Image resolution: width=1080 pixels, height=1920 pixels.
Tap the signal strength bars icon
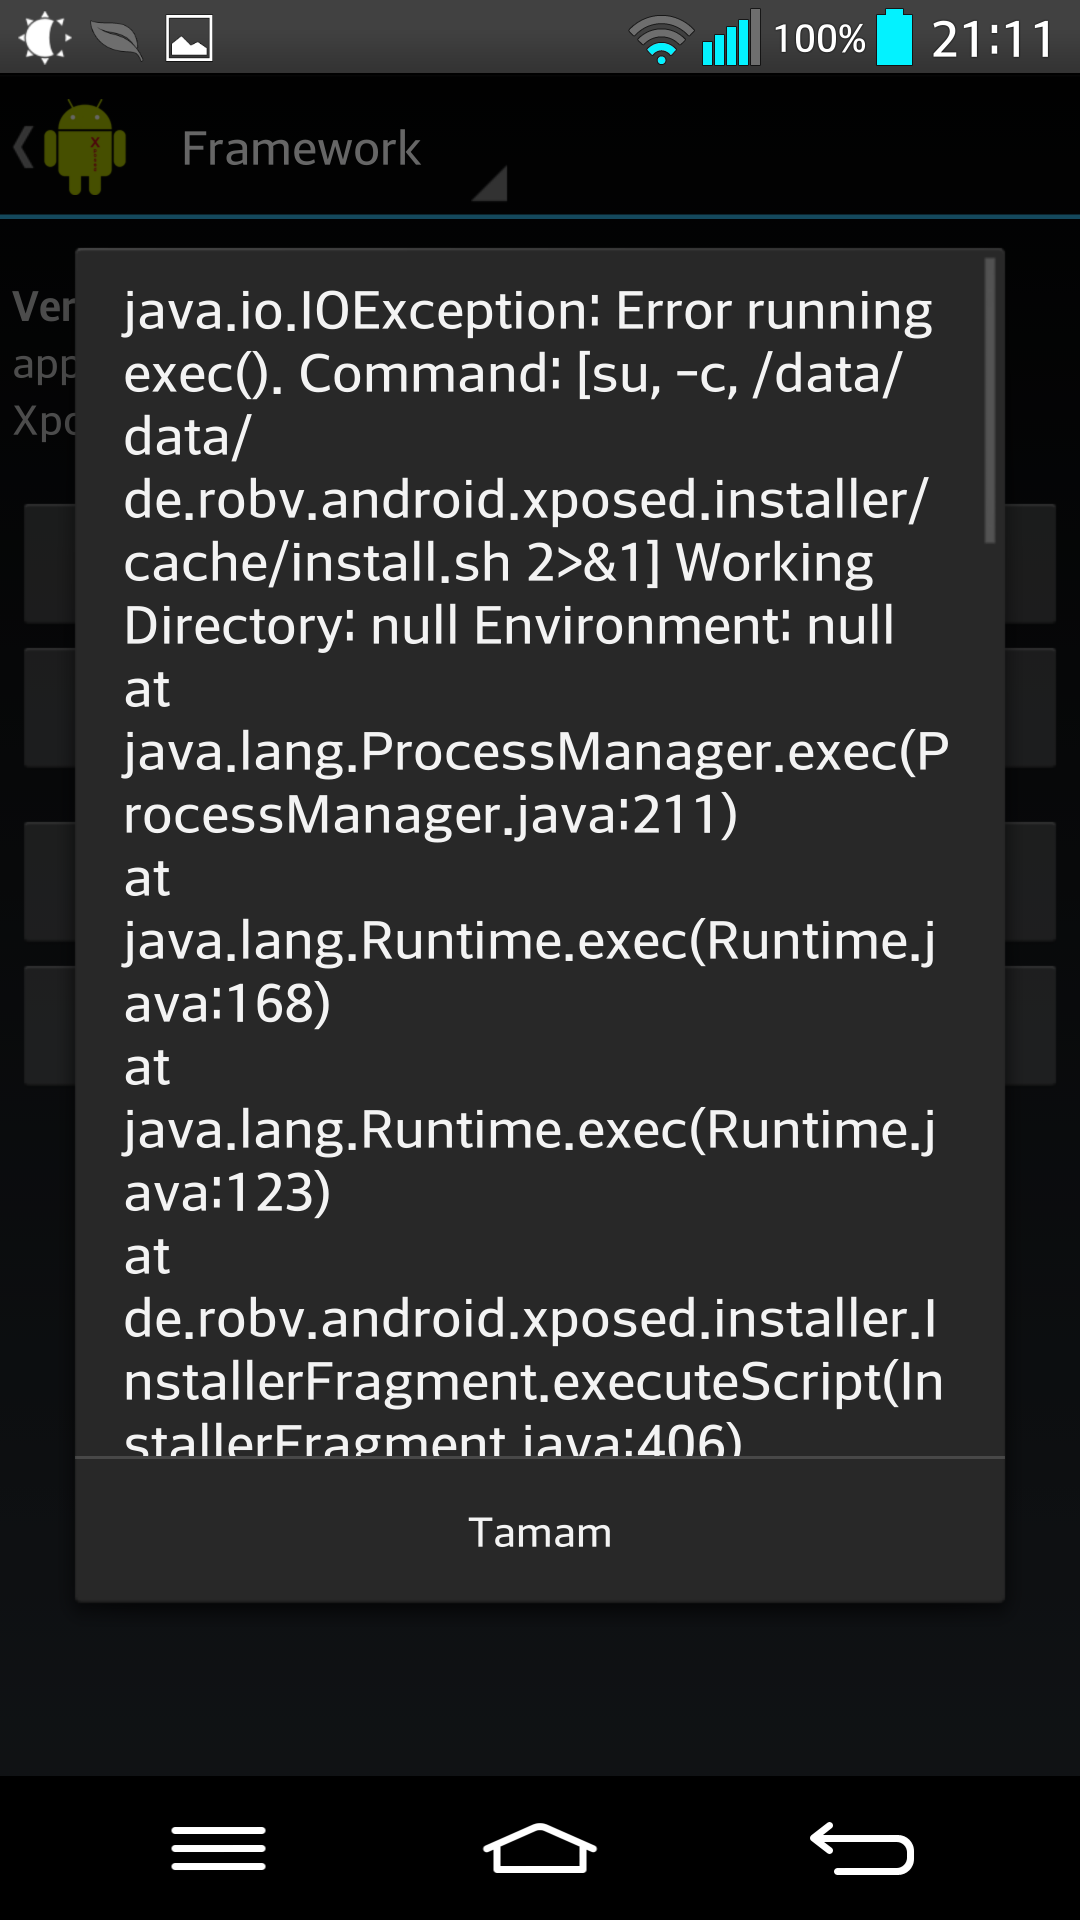(x=731, y=38)
